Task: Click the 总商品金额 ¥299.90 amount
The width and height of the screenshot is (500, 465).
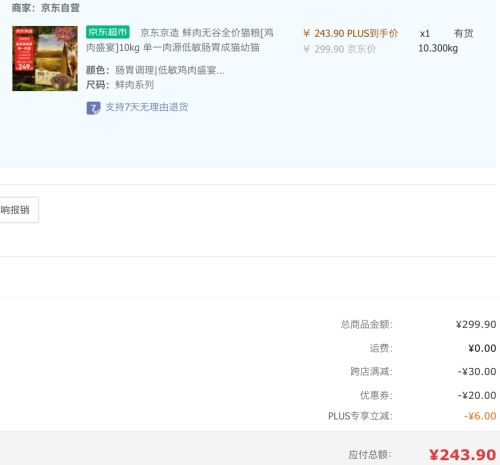Action: (x=476, y=324)
